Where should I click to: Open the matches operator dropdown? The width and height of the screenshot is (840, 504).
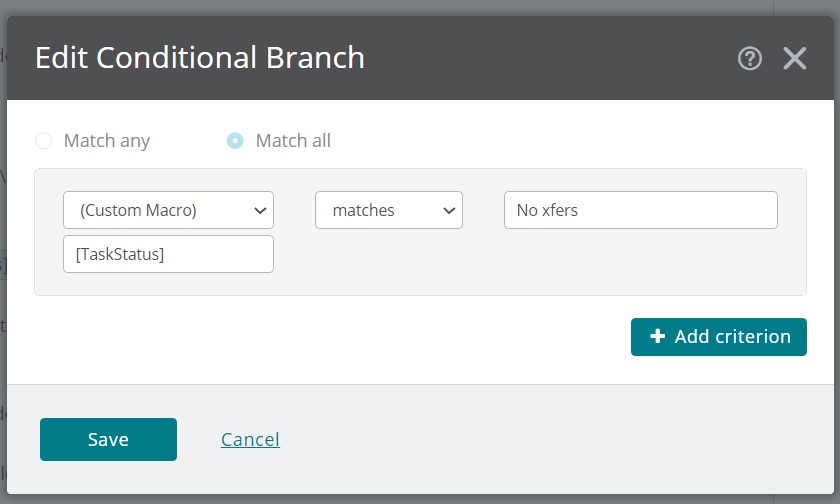click(x=389, y=210)
